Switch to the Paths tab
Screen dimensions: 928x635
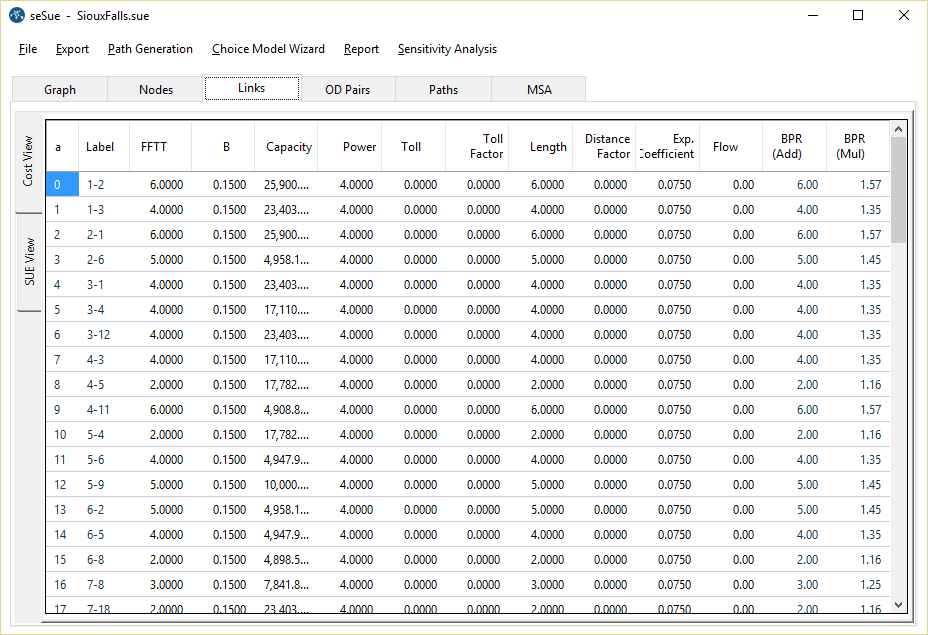[x=444, y=90]
